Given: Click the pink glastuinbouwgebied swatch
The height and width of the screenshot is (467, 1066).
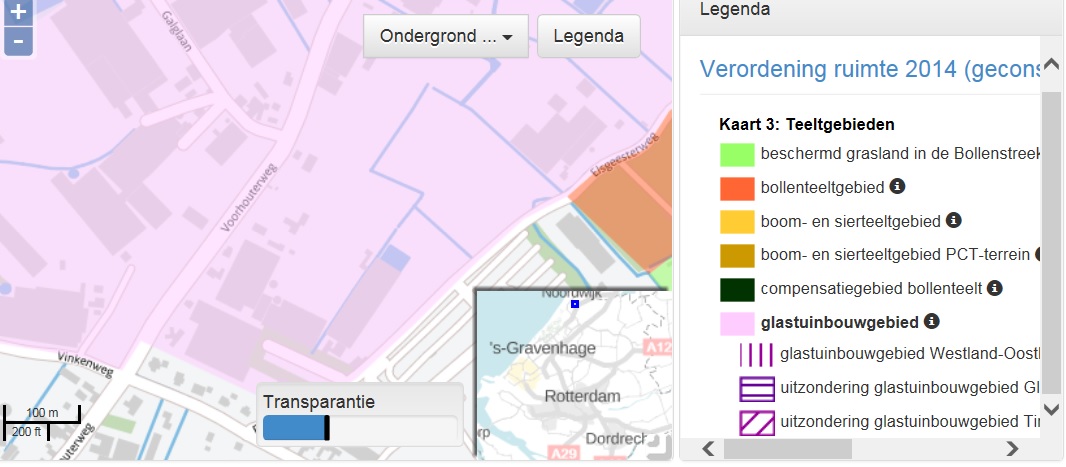Looking at the screenshot, I should pos(737,324).
